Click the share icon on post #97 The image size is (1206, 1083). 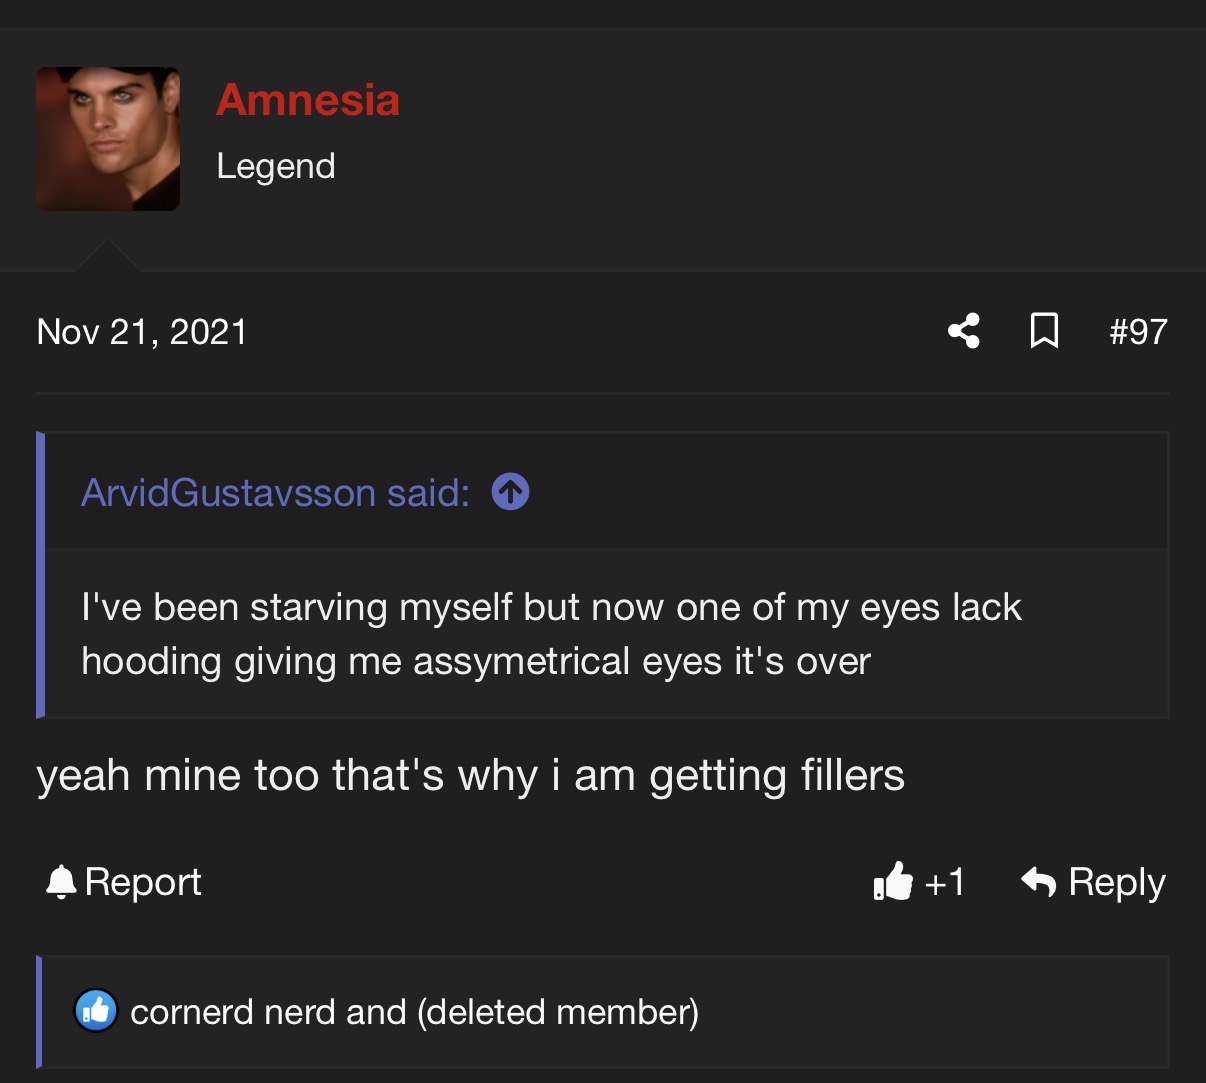pyautogui.click(x=964, y=331)
